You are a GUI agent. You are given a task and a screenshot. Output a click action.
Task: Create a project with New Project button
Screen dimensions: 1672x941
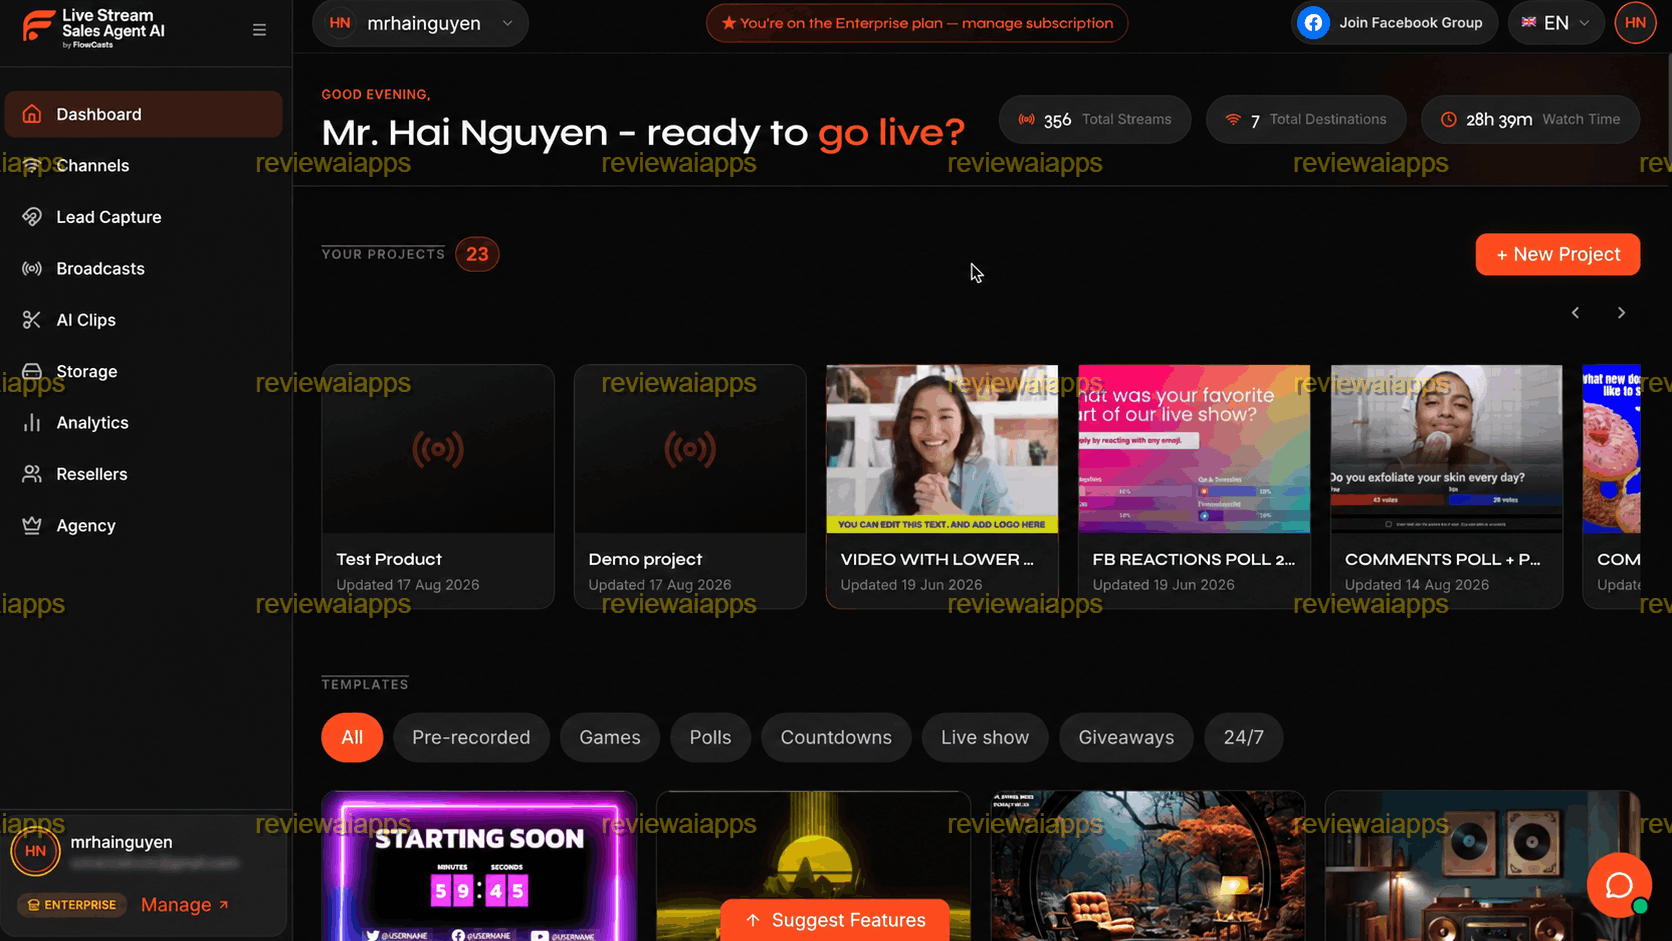coord(1558,254)
